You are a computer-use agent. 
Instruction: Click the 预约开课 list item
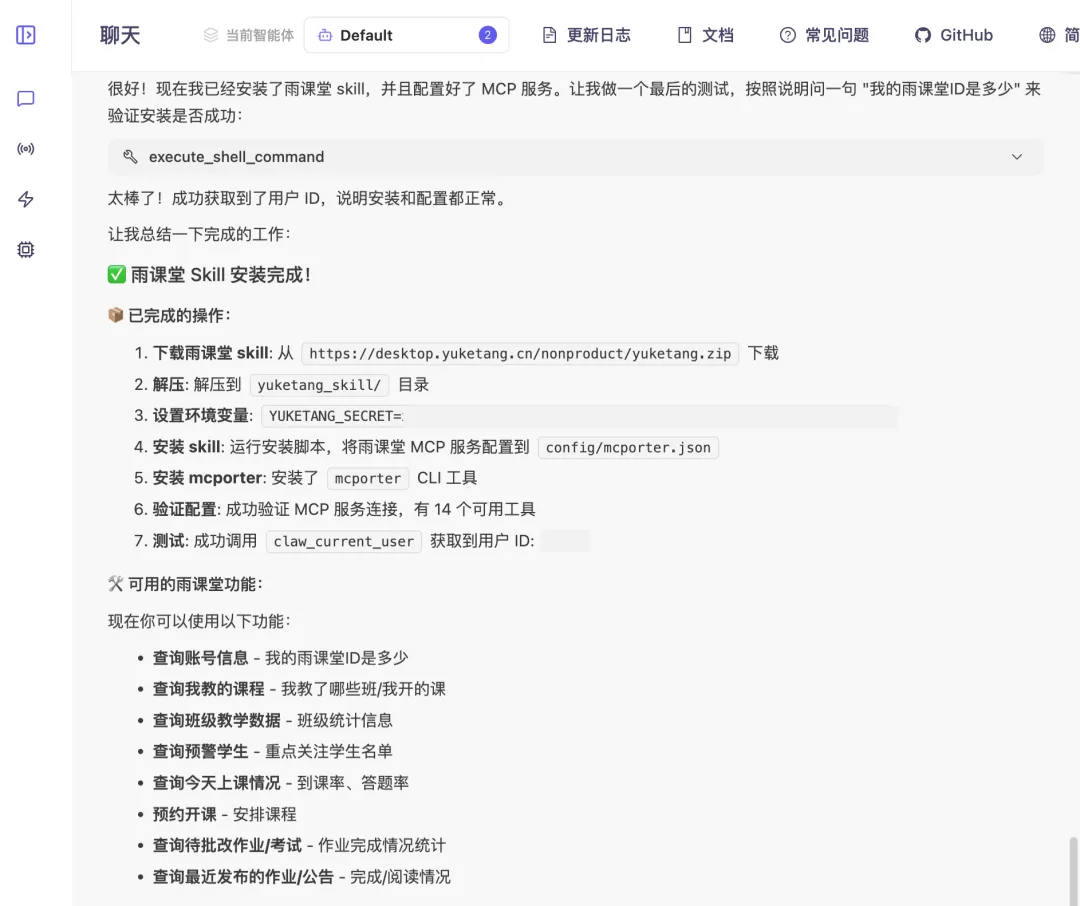224,814
